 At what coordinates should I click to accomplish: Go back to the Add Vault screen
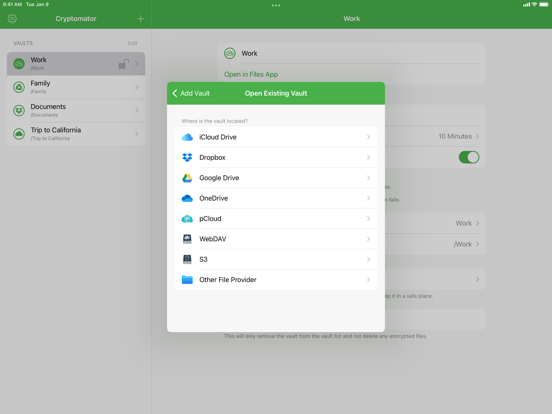click(191, 93)
